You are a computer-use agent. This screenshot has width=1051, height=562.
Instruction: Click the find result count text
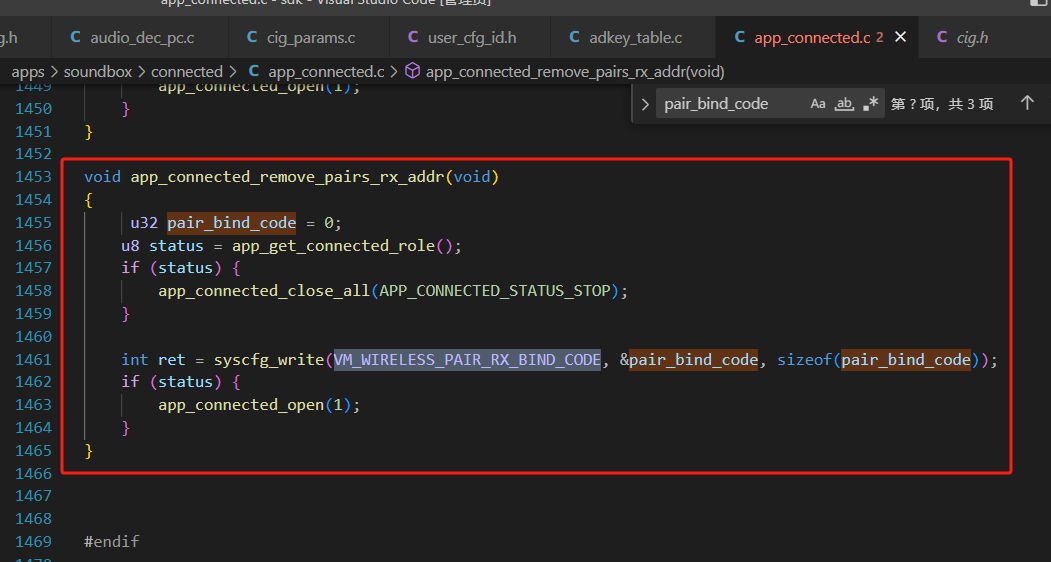tap(942, 104)
